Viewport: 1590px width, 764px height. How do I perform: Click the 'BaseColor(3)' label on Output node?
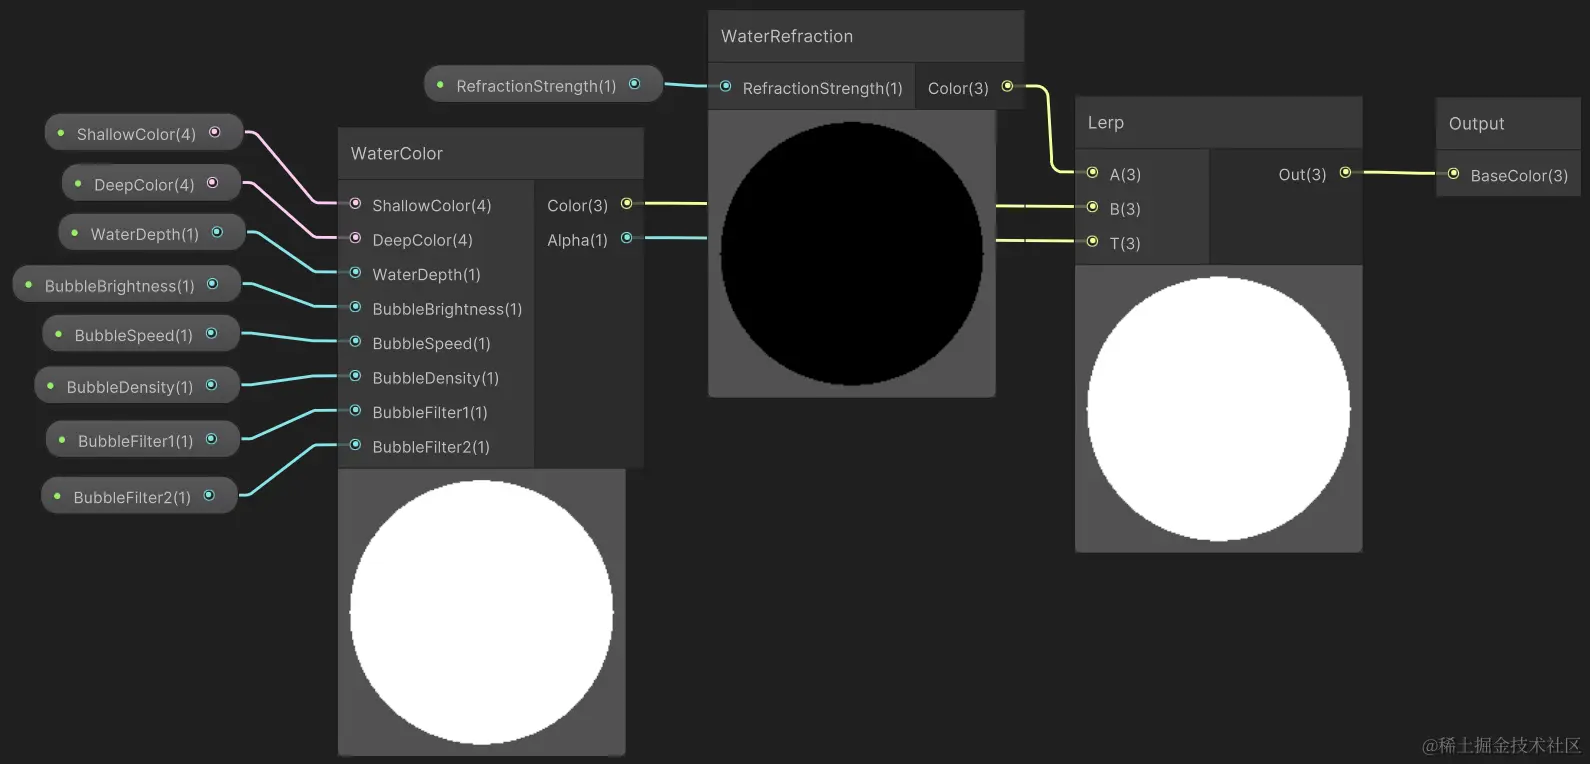point(1519,175)
